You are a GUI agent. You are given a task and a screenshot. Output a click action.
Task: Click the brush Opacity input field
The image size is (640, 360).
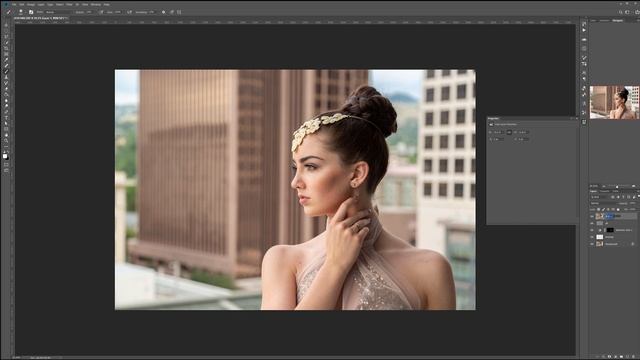[x=90, y=12]
